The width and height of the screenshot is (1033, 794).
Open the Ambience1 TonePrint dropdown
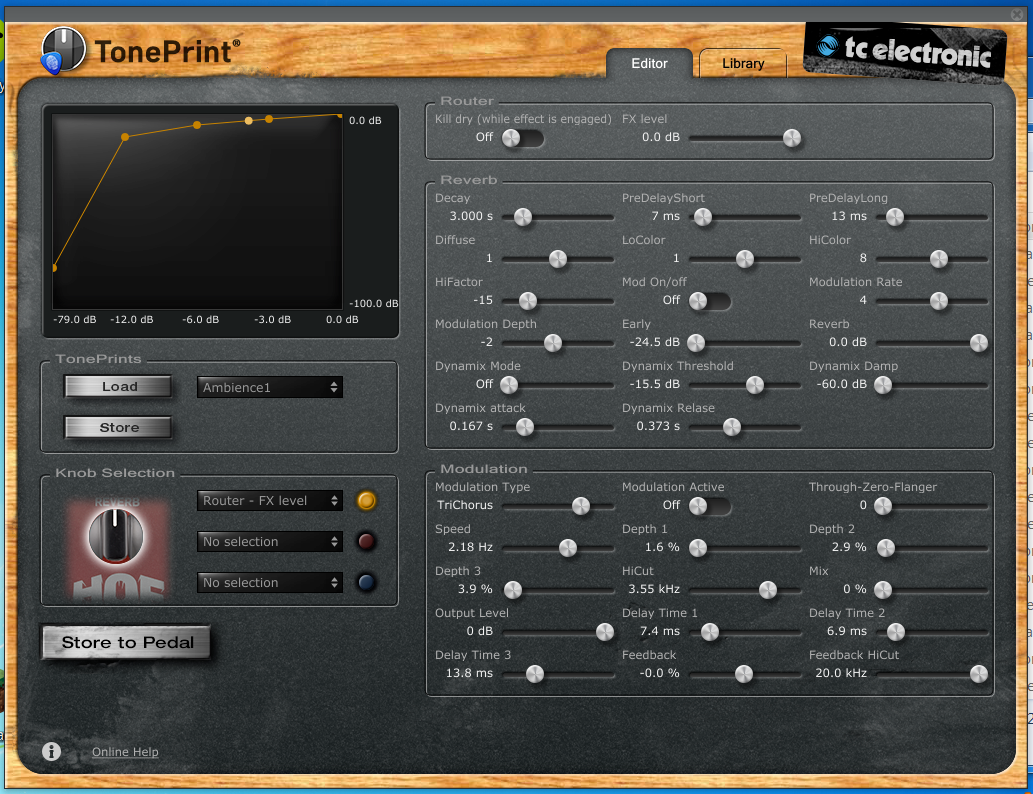tap(270, 387)
